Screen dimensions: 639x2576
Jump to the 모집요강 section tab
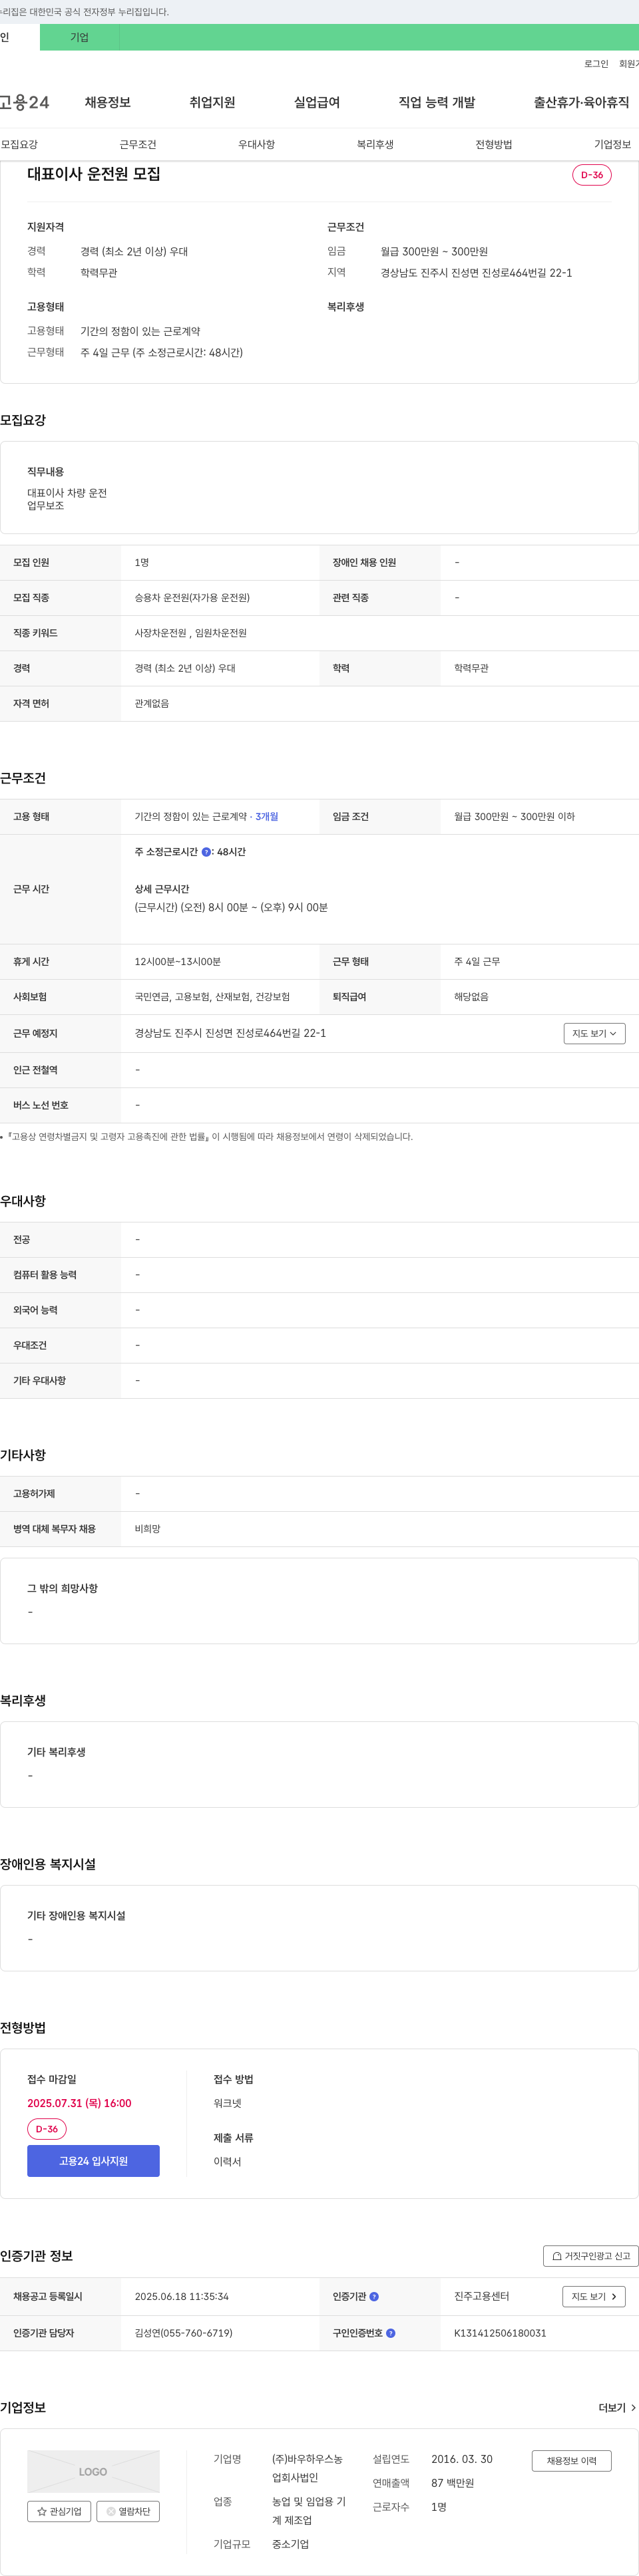19,144
